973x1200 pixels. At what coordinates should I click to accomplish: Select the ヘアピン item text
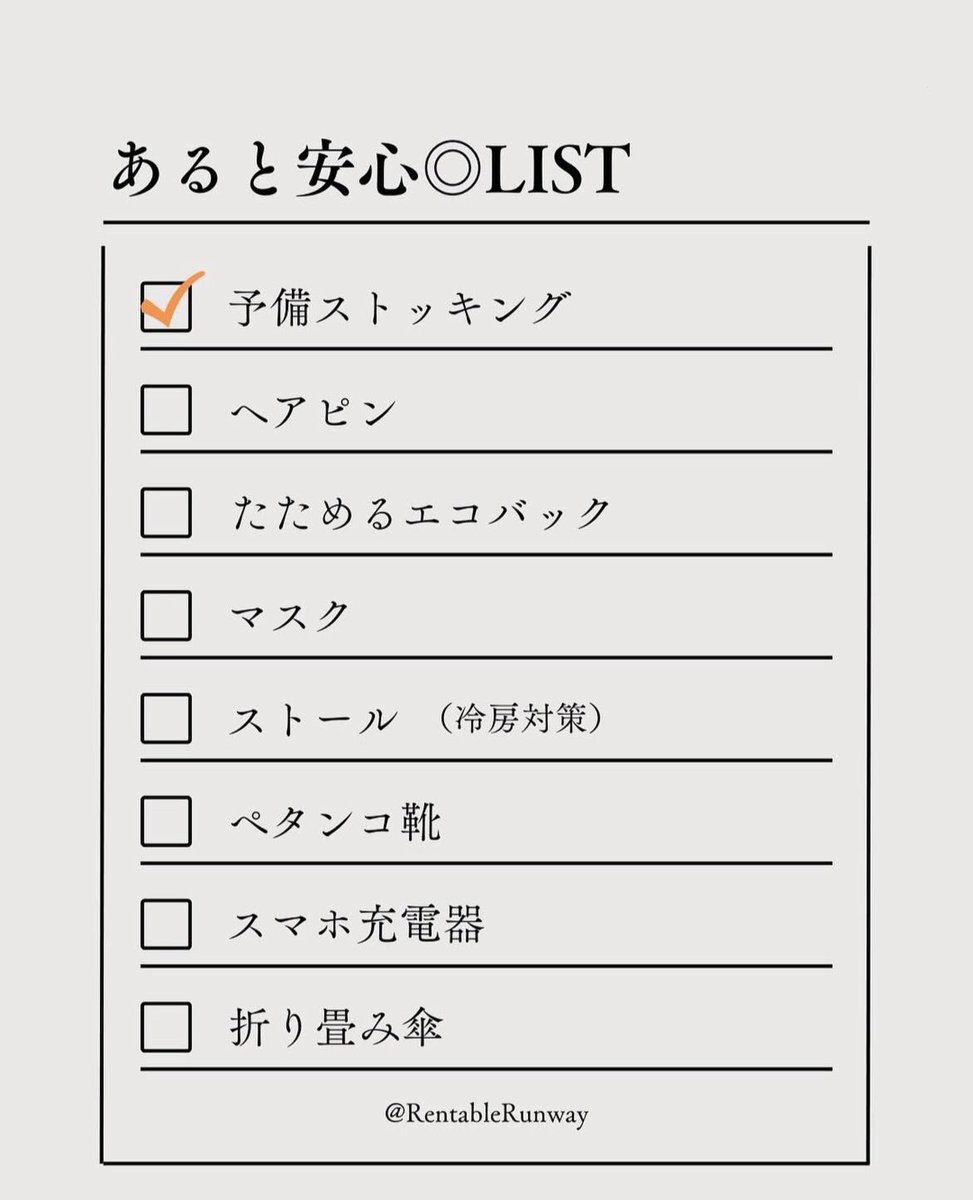313,411
